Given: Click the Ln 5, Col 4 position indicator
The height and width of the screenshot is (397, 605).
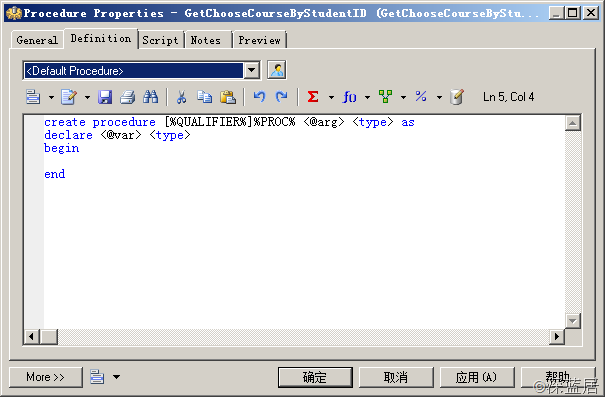Looking at the screenshot, I should (x=509, y=97).
